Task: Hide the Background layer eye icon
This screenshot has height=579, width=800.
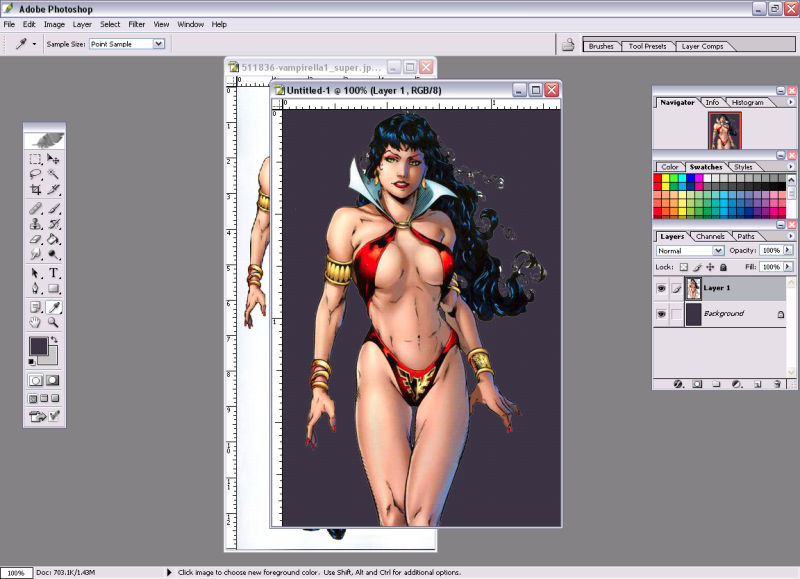Action: click(661, 314)
